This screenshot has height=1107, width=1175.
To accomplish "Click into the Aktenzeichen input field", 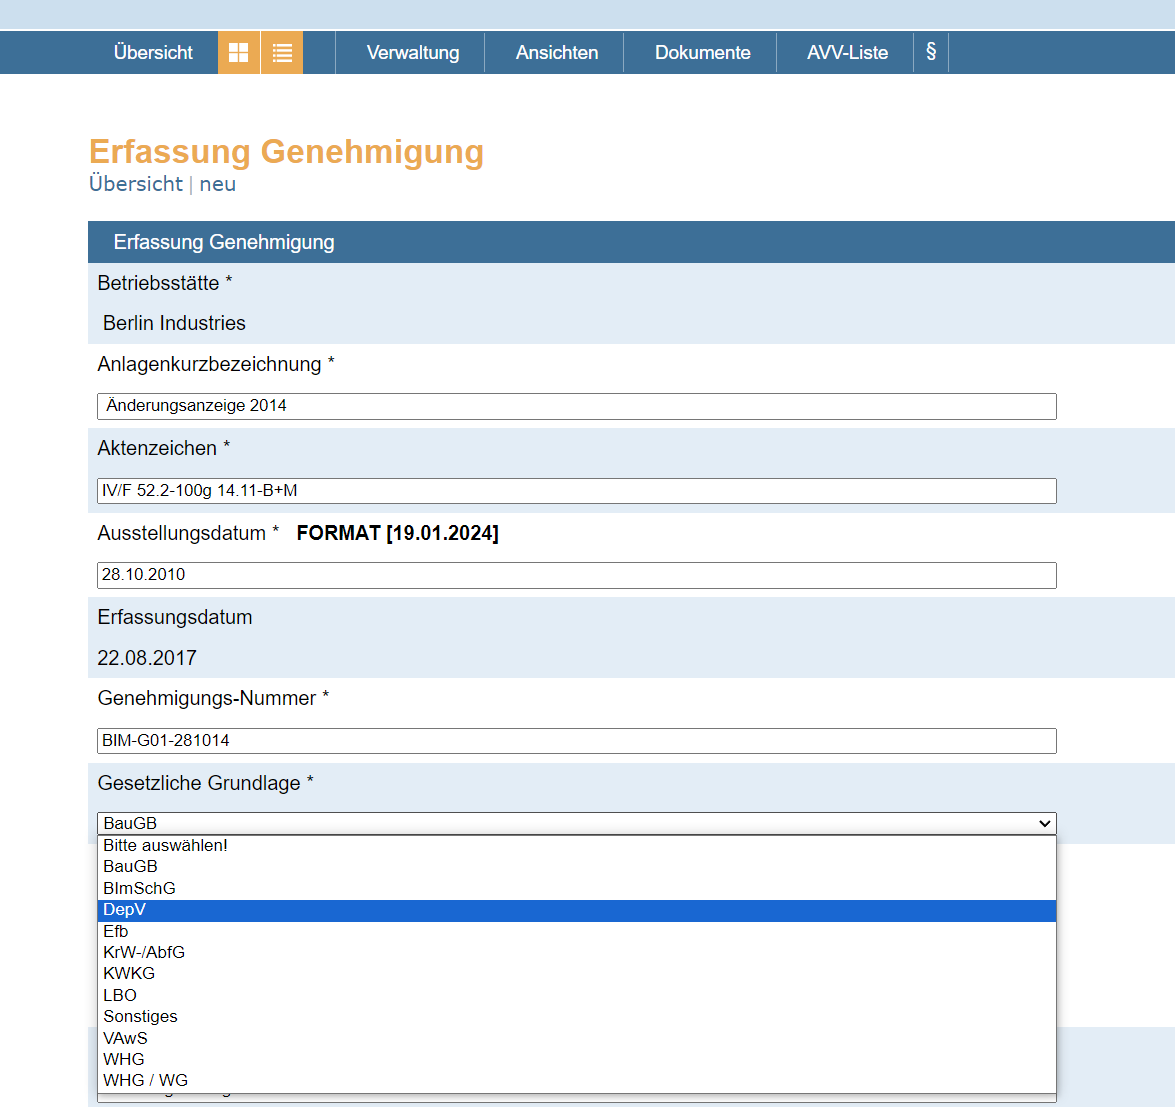I will coord(576,491).
